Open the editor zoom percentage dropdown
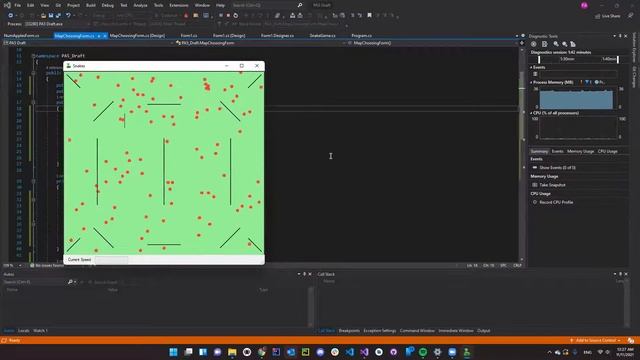 [20, 265]
